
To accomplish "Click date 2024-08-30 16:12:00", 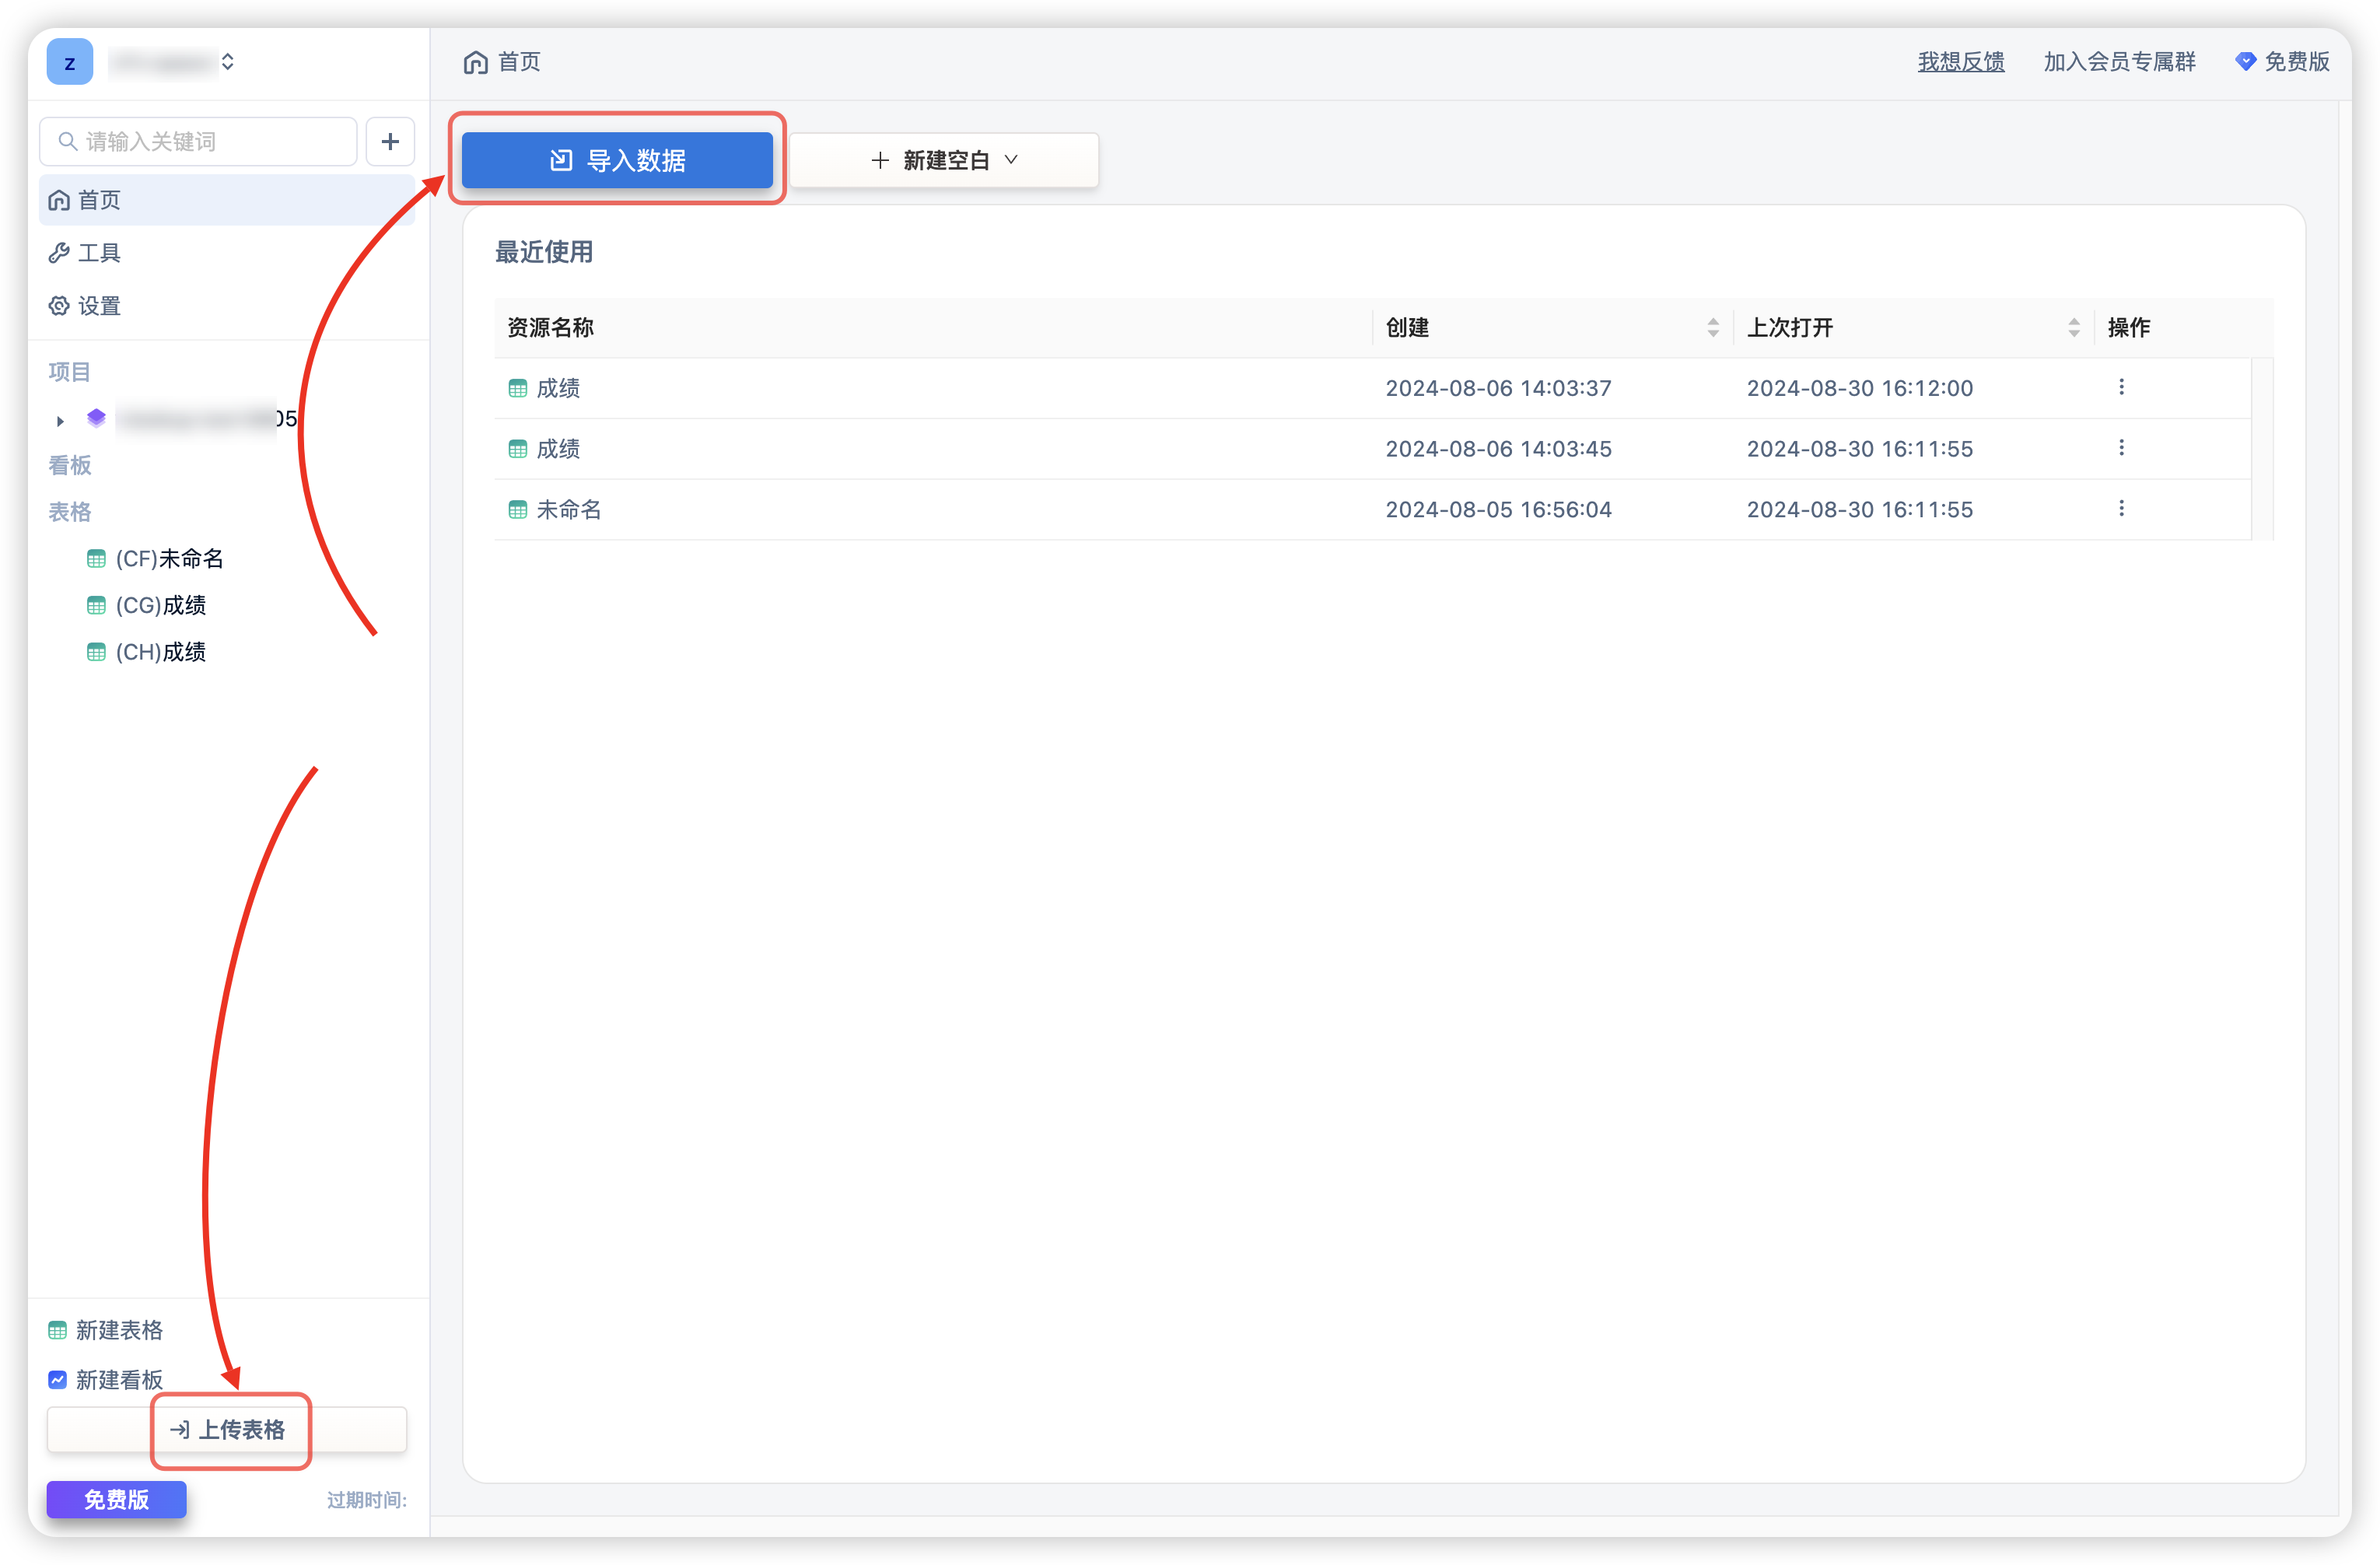I will coord(1860,388).
